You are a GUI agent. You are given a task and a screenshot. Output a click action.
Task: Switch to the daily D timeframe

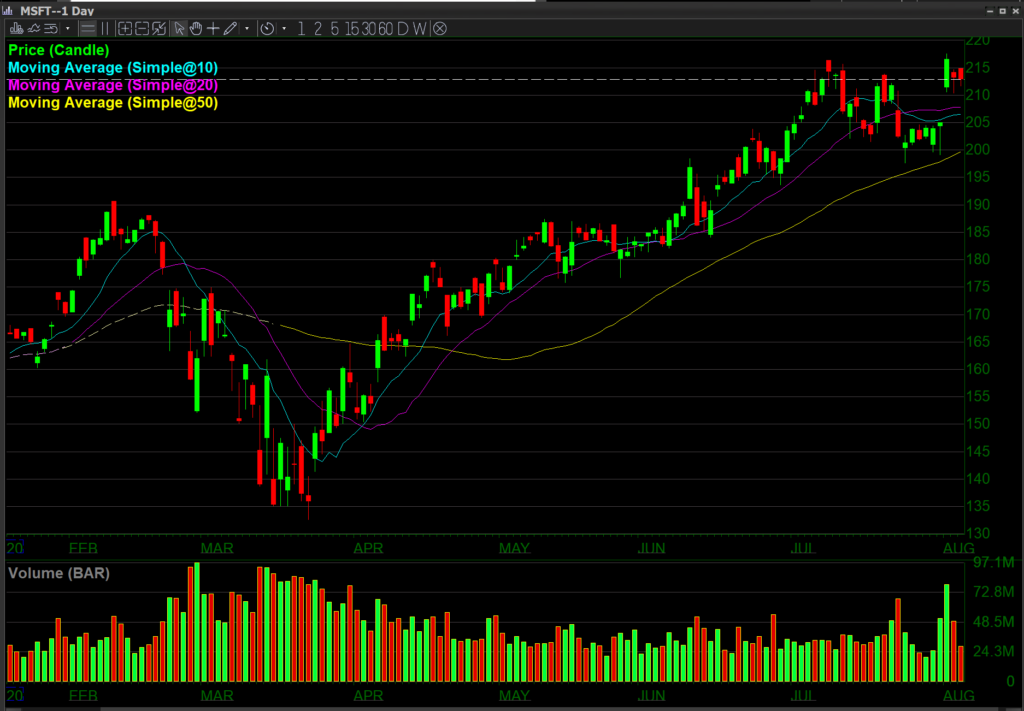pyautogui.click(x=401, y=28)
